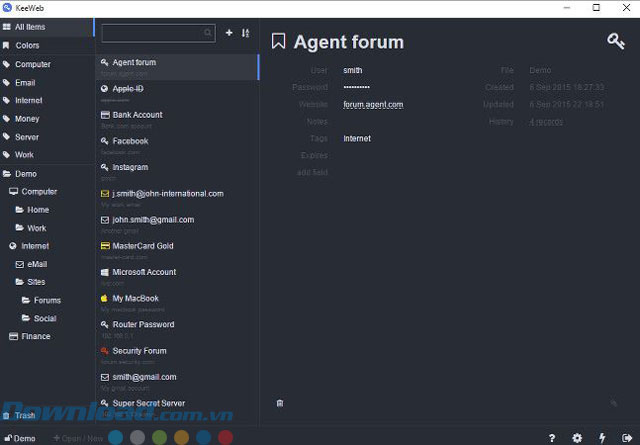Open the 4 records history link
This screenshot has height=445, width=640.
click(x=546, y=122)
